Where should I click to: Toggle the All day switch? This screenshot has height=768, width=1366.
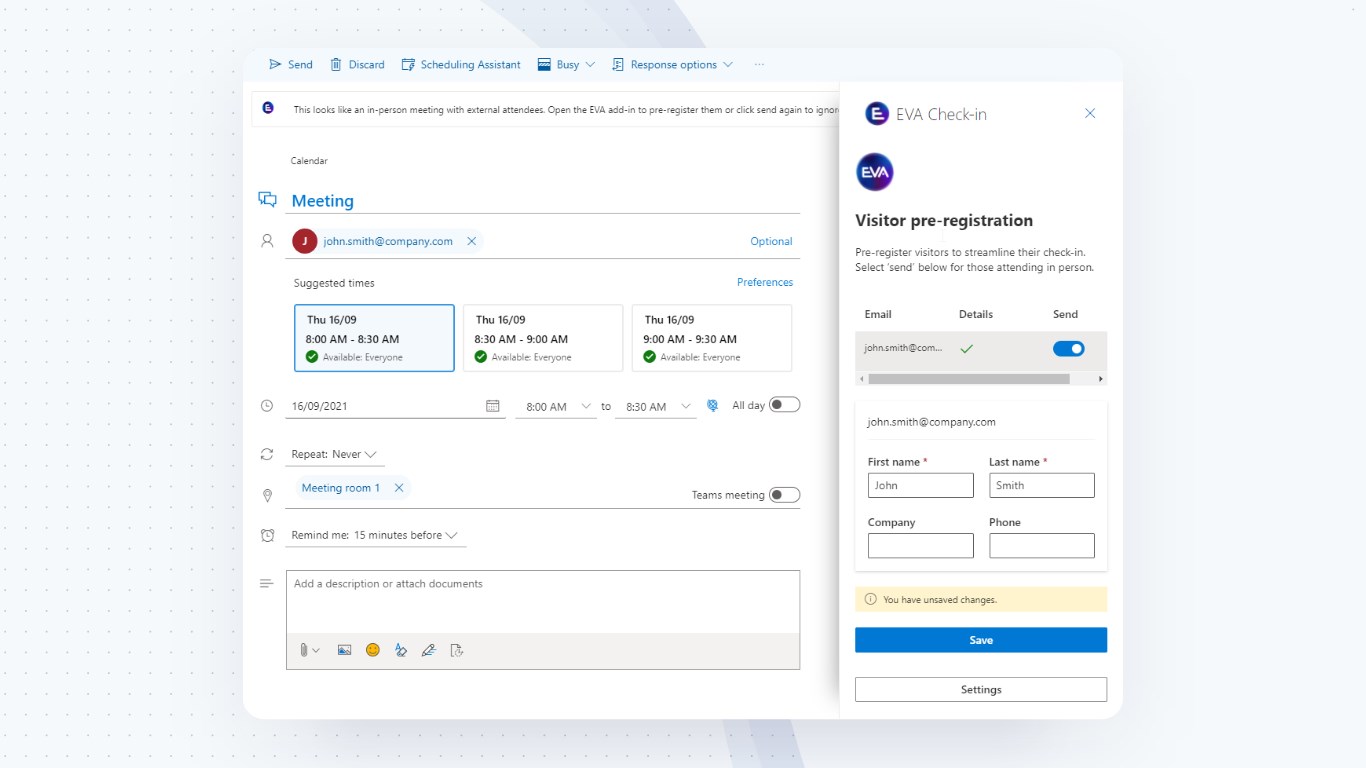pyautogui.click(x=784, y=405)
